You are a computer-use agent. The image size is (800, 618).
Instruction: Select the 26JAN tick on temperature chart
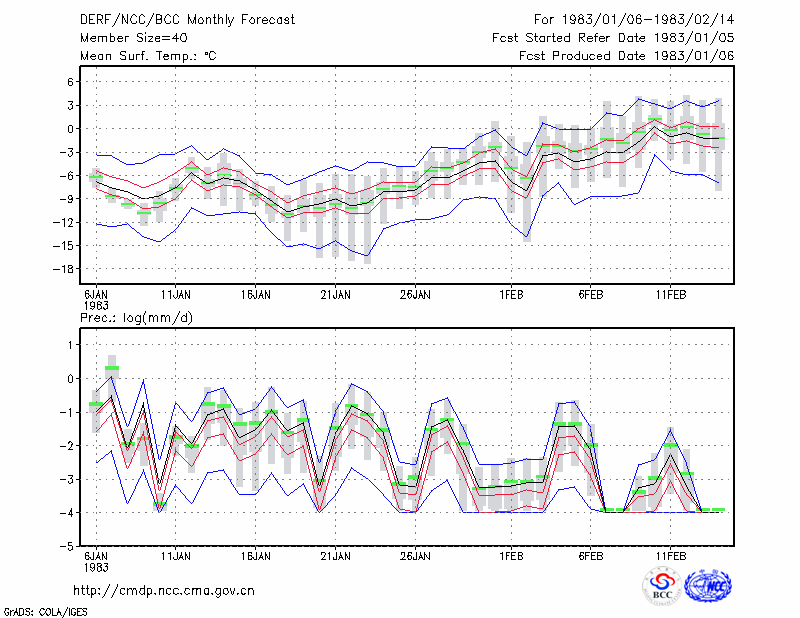pyautogui.click(x=415, y=295)
